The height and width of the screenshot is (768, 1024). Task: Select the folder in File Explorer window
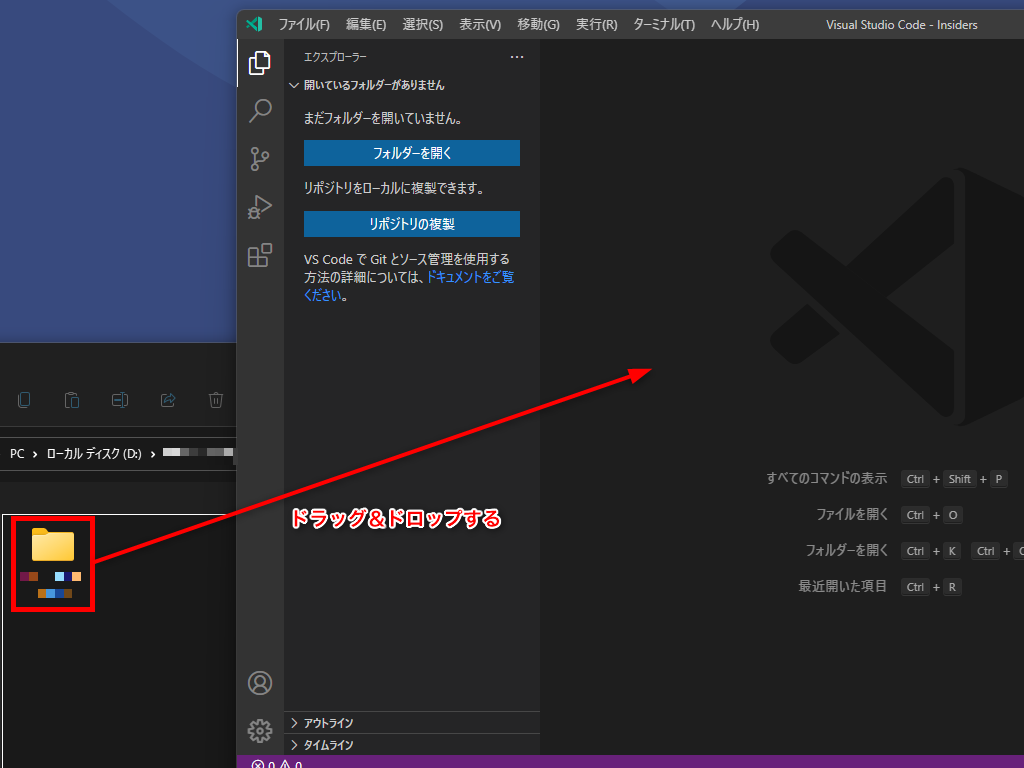click(x=53, y=564)
